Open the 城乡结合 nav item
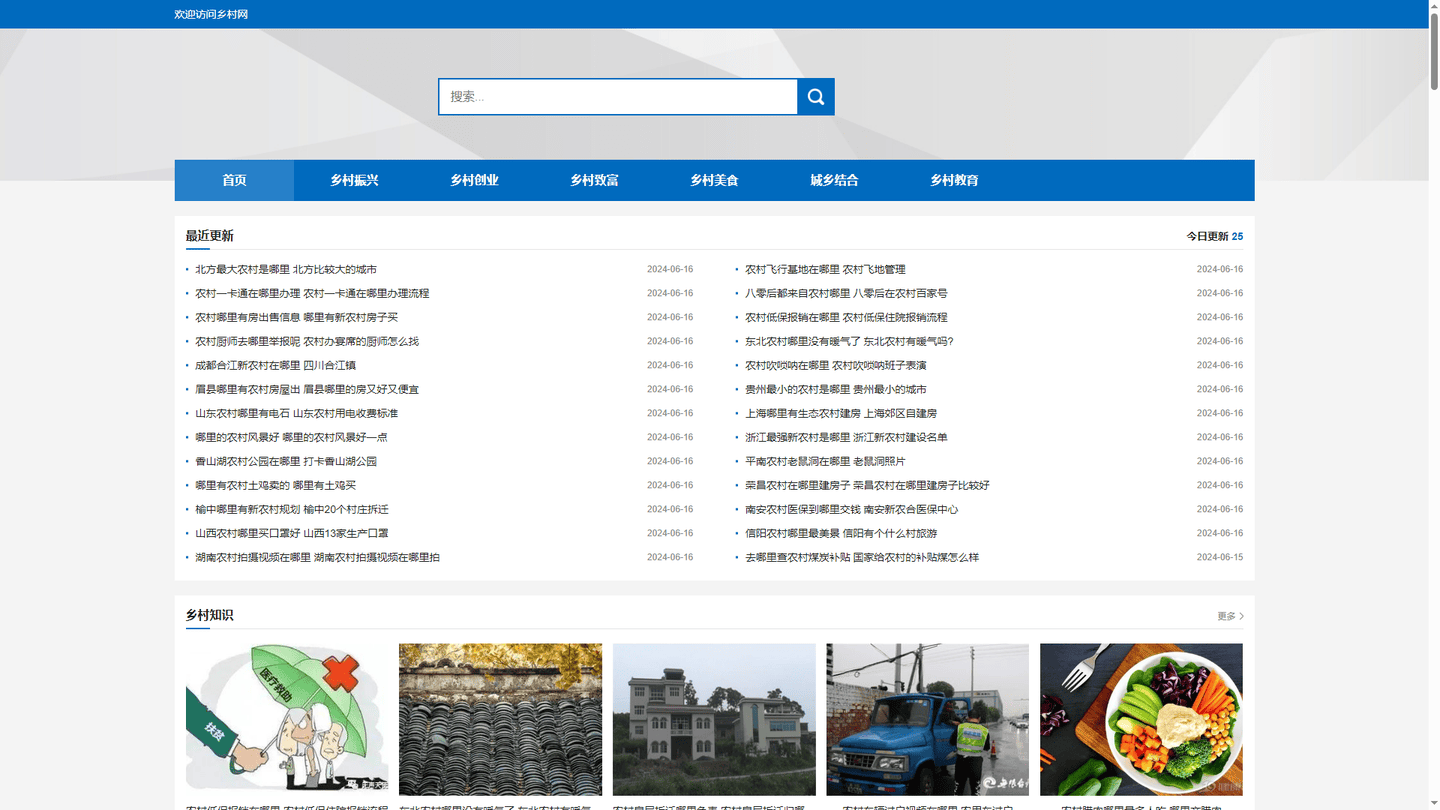This screenshot has width=1440, height=810. tap(834, 181)
